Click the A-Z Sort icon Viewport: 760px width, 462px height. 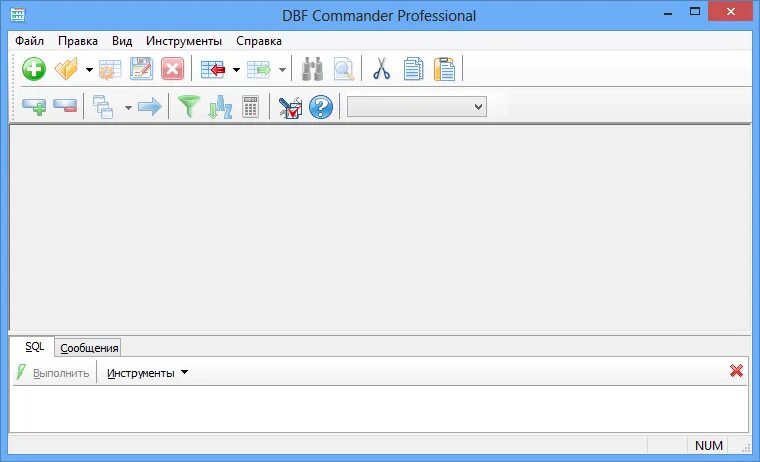(x=220, y=107)
